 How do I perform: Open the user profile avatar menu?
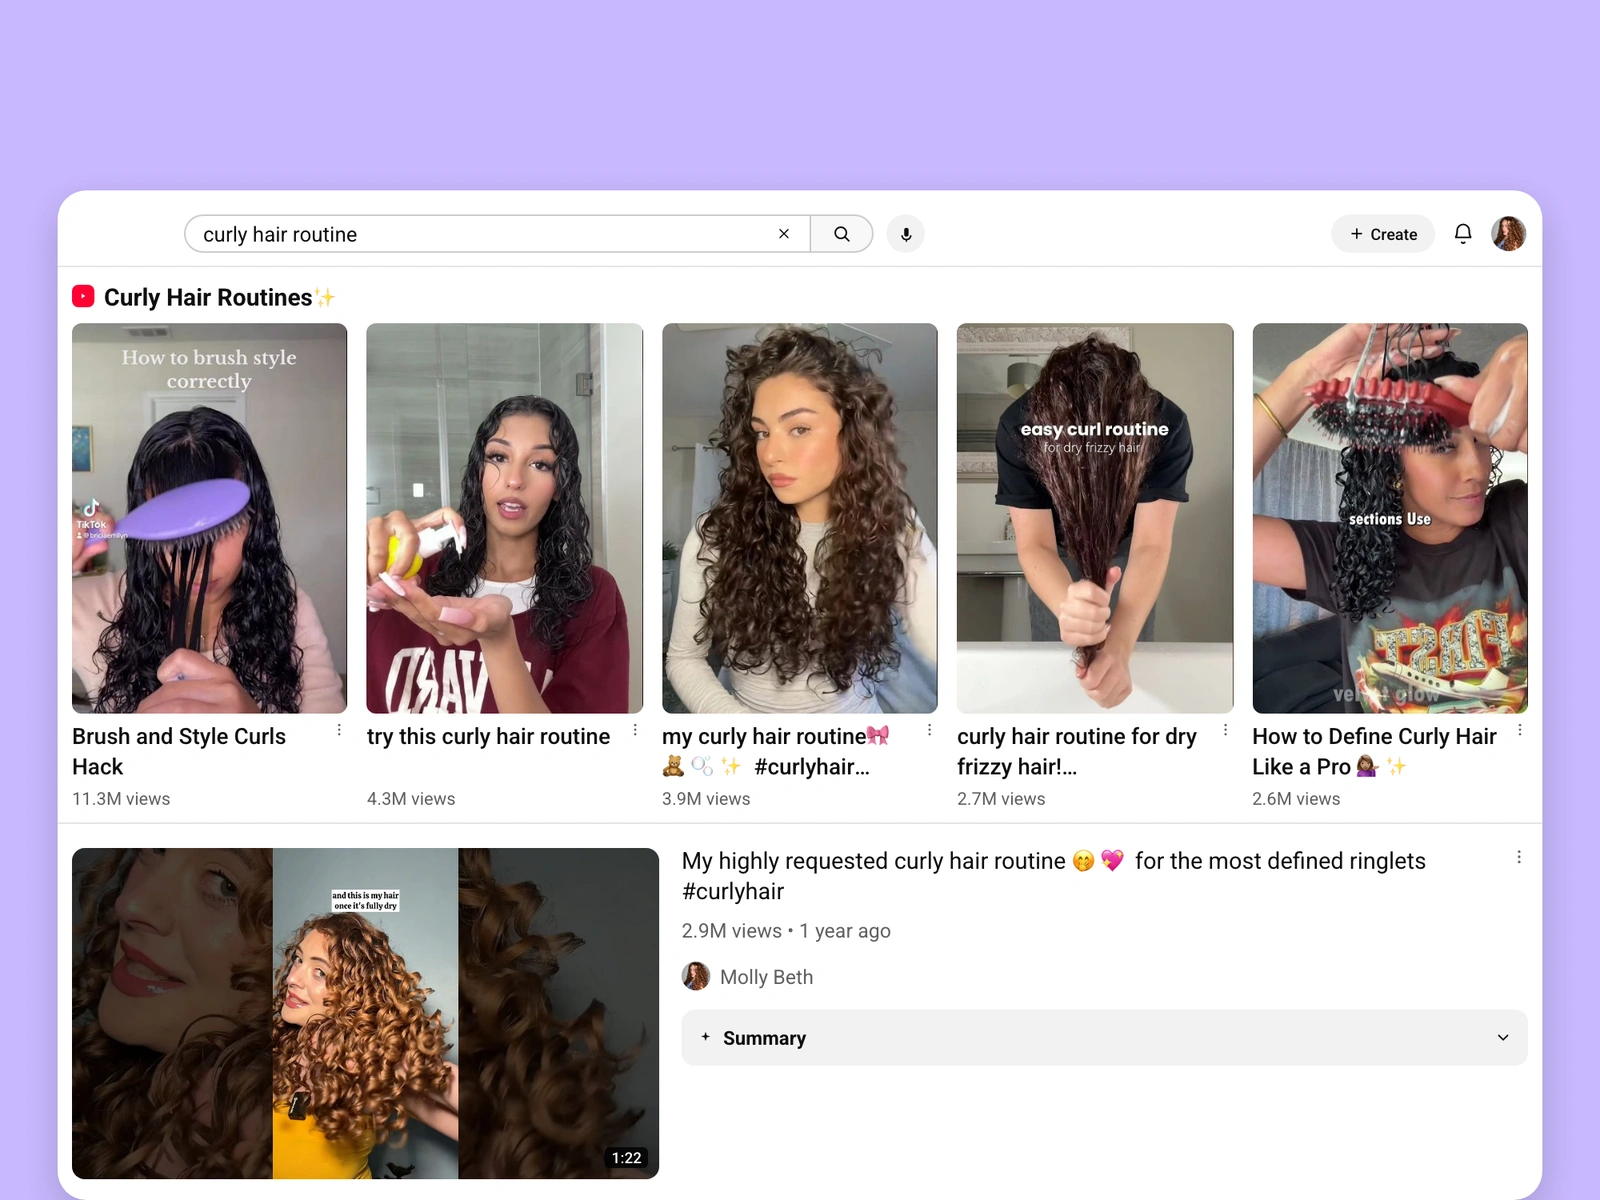click(1508, 234)
